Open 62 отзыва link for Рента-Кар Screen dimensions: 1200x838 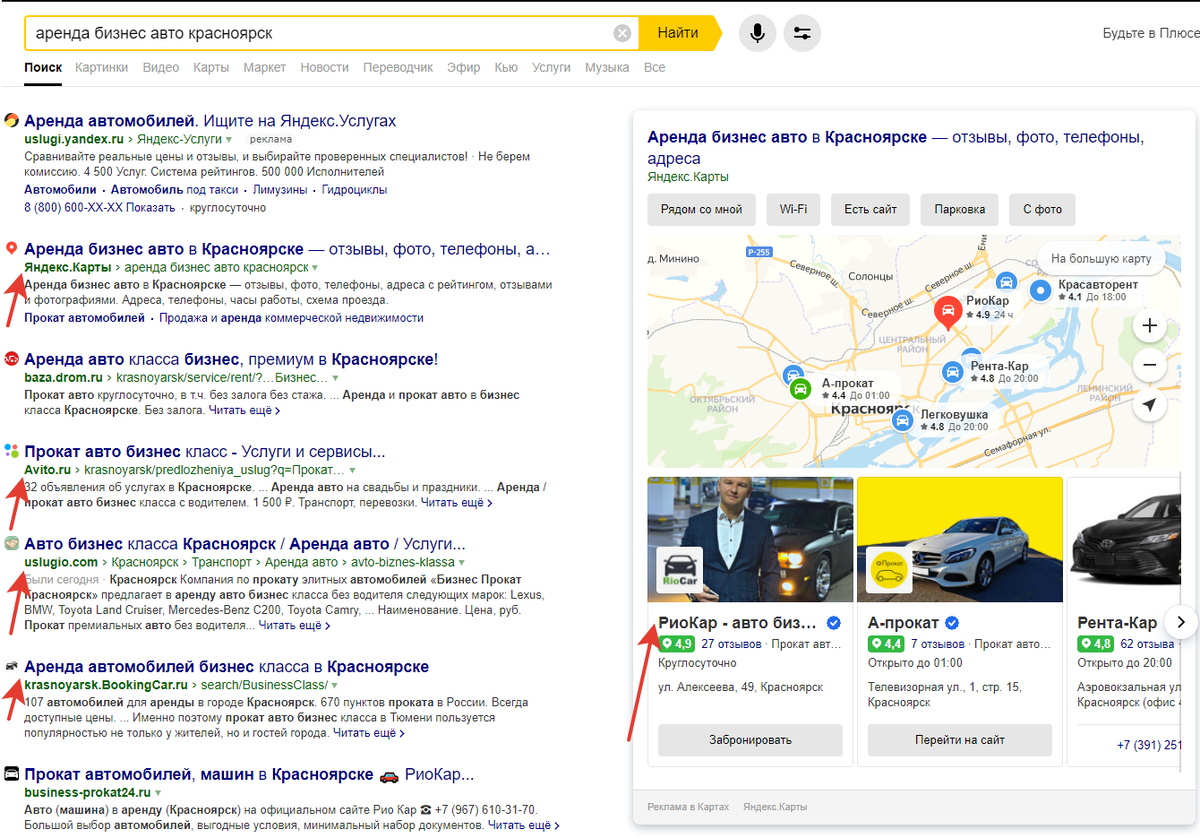1147,644
